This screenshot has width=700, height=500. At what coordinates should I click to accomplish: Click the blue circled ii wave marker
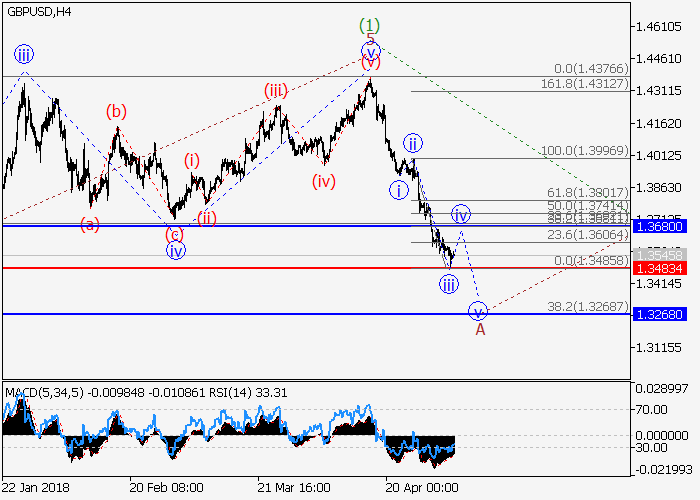(x=411, y=142)
